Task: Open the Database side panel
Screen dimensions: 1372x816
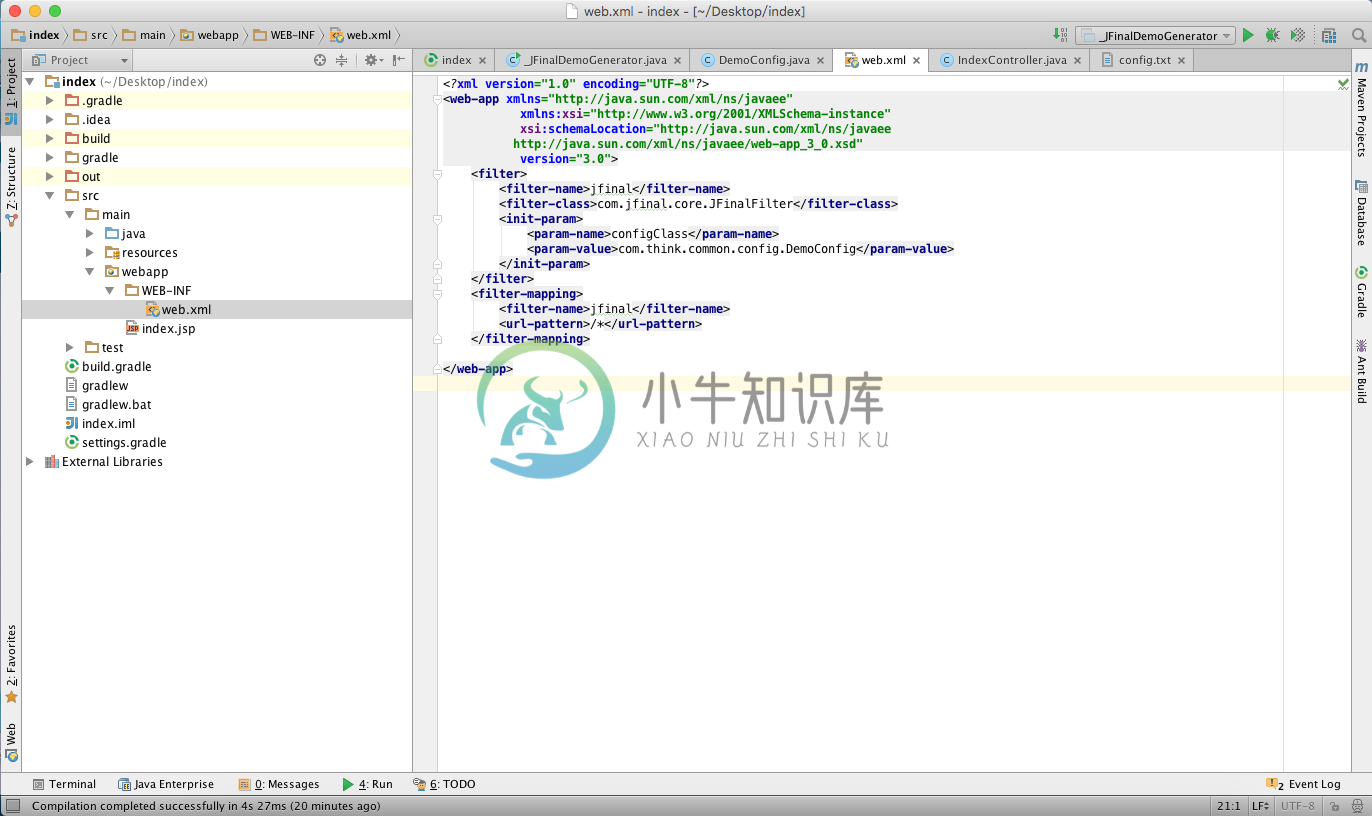Action: tap(1361, 213)
